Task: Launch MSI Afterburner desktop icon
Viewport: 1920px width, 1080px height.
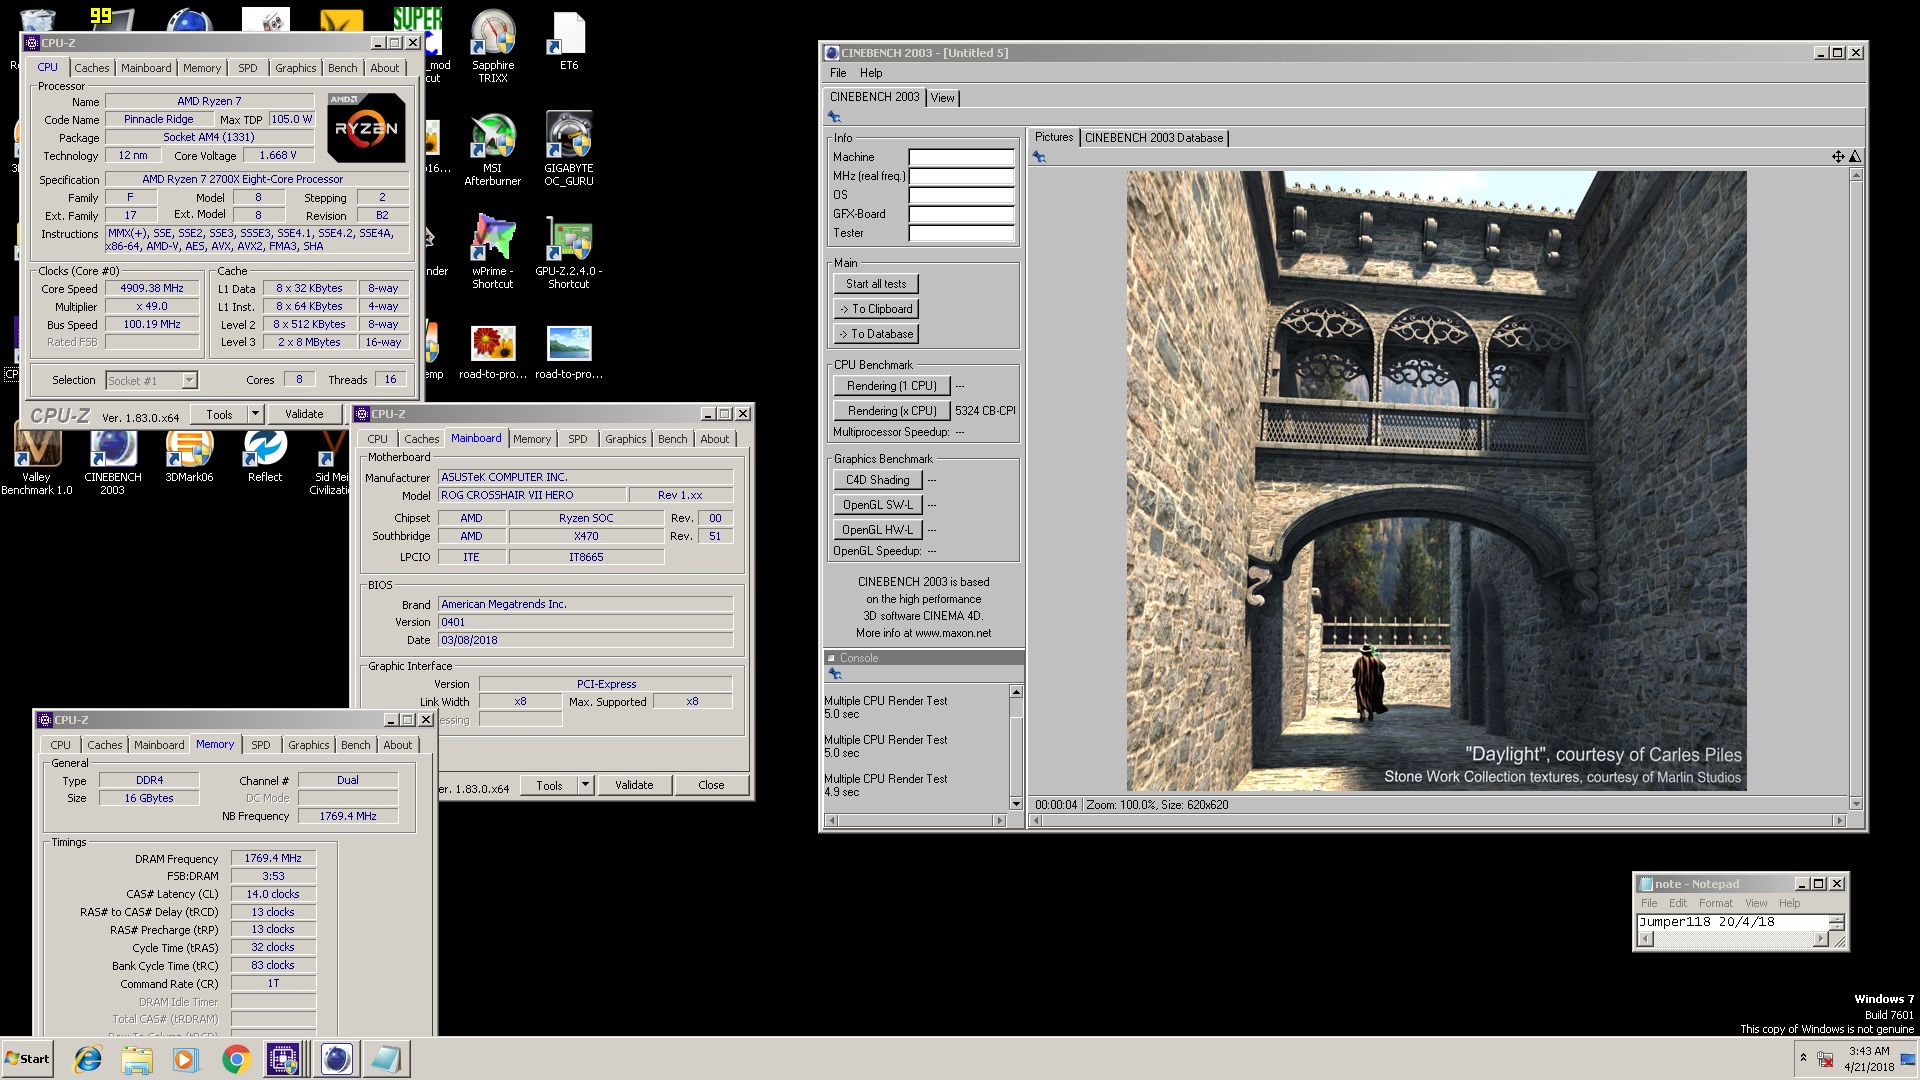Action: (493, 149)
